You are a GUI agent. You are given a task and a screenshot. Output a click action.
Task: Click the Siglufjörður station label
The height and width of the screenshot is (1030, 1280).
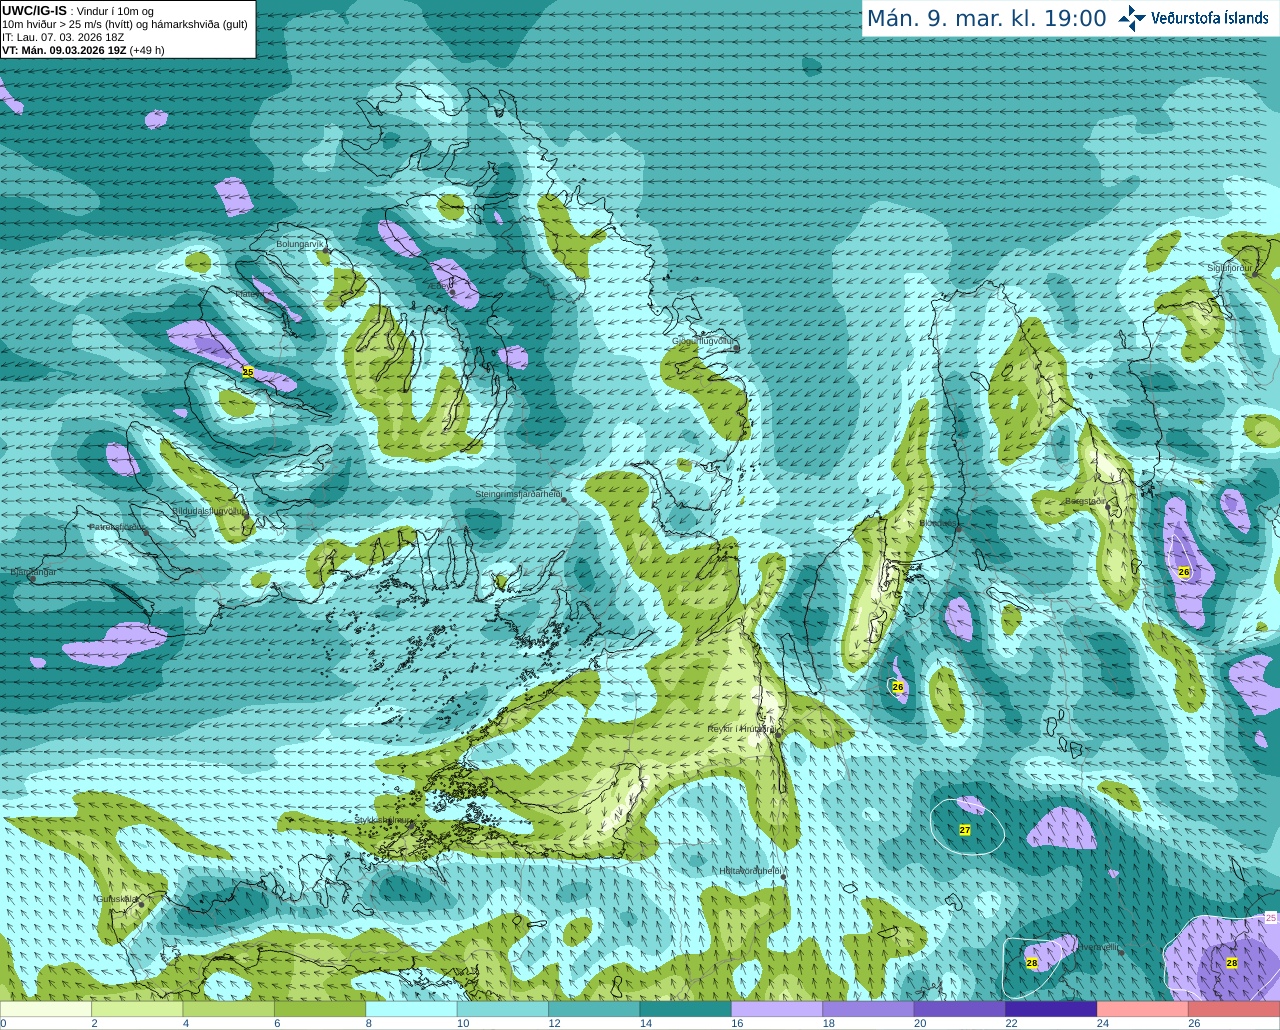point(1229,268)
